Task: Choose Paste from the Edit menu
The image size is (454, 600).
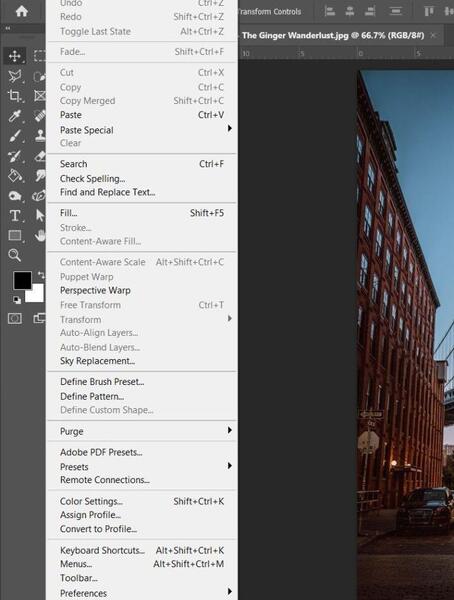Action: pos(142,115)
